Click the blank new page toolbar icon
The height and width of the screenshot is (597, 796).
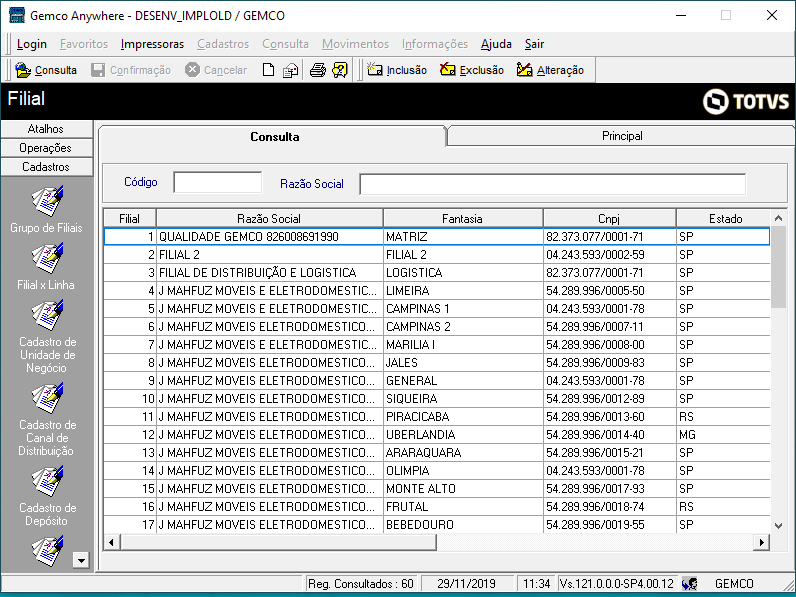[x=268, y=70]
